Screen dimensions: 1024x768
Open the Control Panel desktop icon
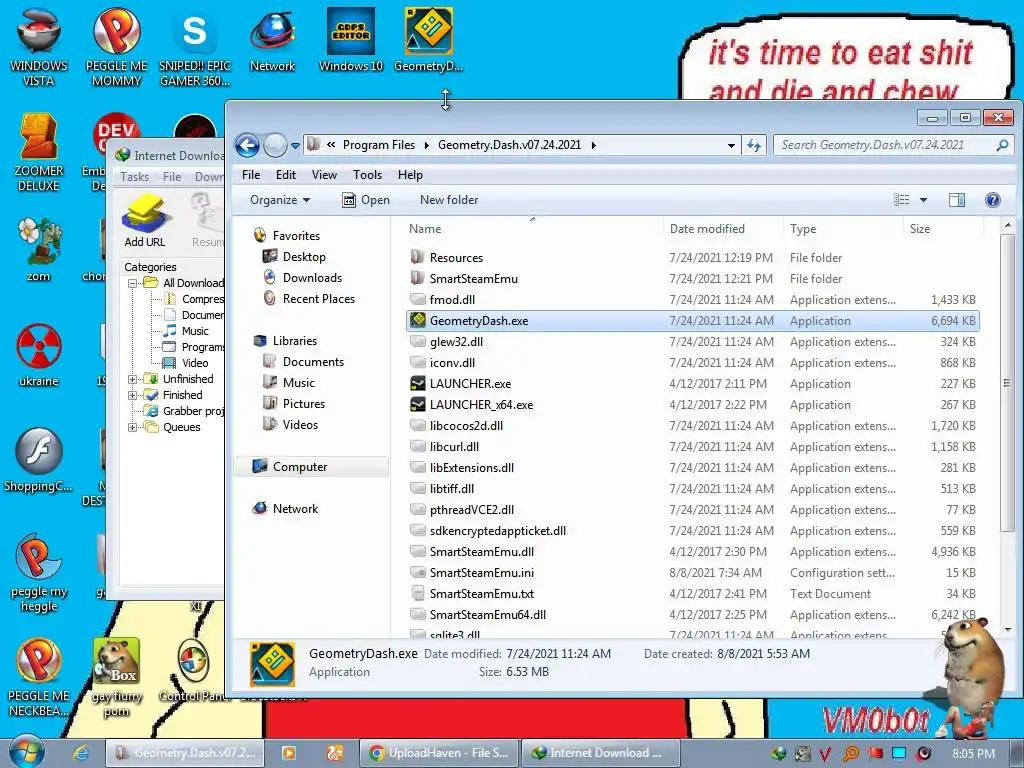[x=193, y=671]
